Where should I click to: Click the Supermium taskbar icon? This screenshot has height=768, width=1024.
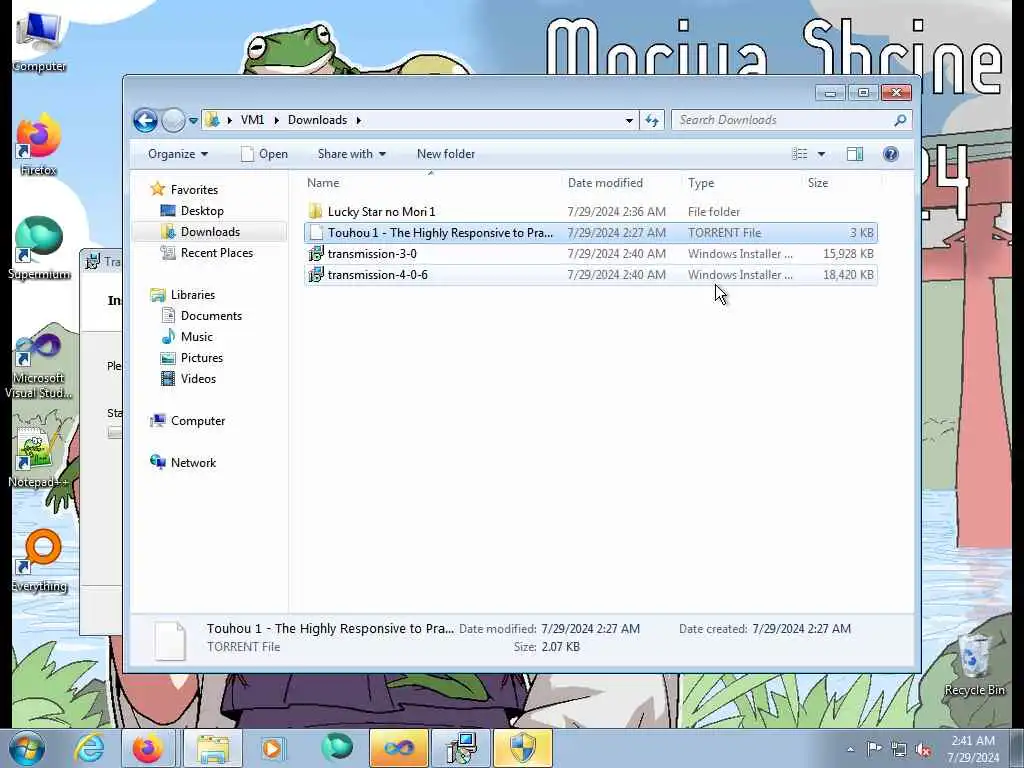pyautogui.click(x=337, y=748)
